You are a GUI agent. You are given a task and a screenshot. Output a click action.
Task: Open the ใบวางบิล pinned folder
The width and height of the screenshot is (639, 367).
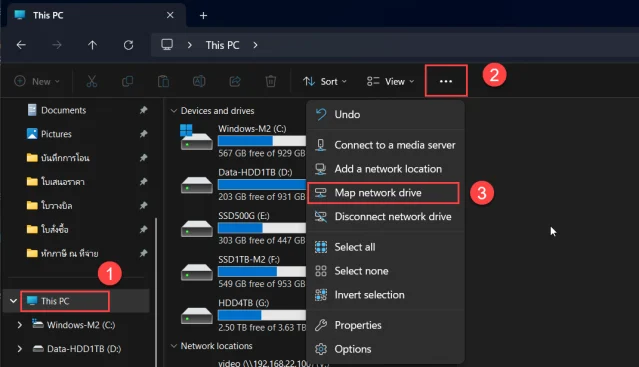[57, 205]
